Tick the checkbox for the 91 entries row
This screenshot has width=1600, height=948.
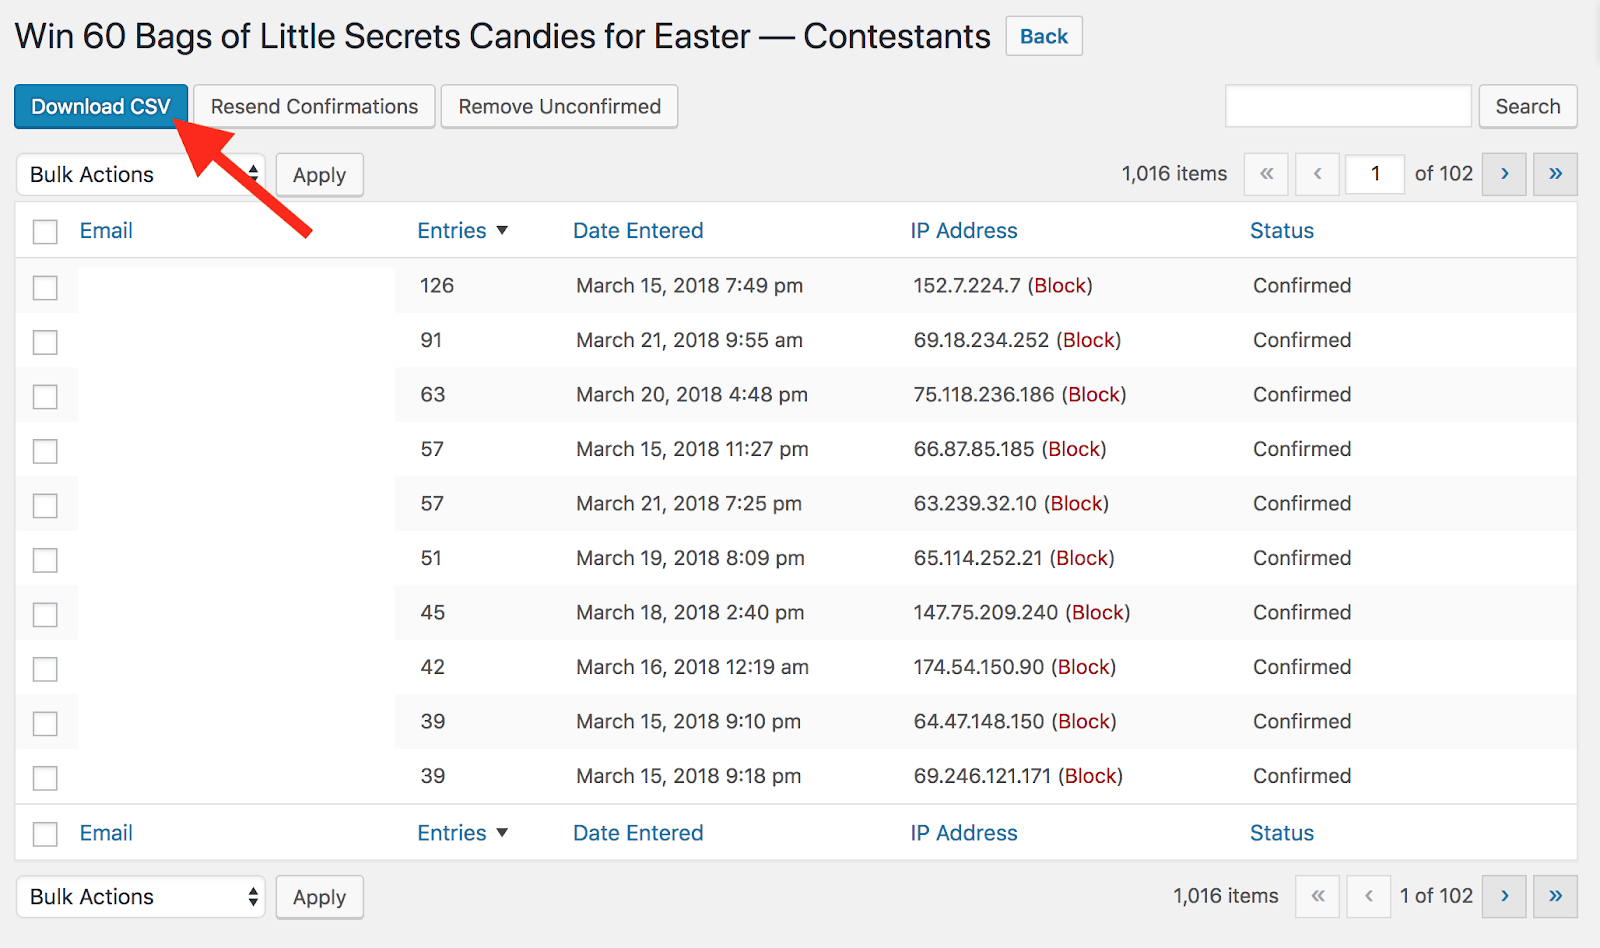coord(45,342)
